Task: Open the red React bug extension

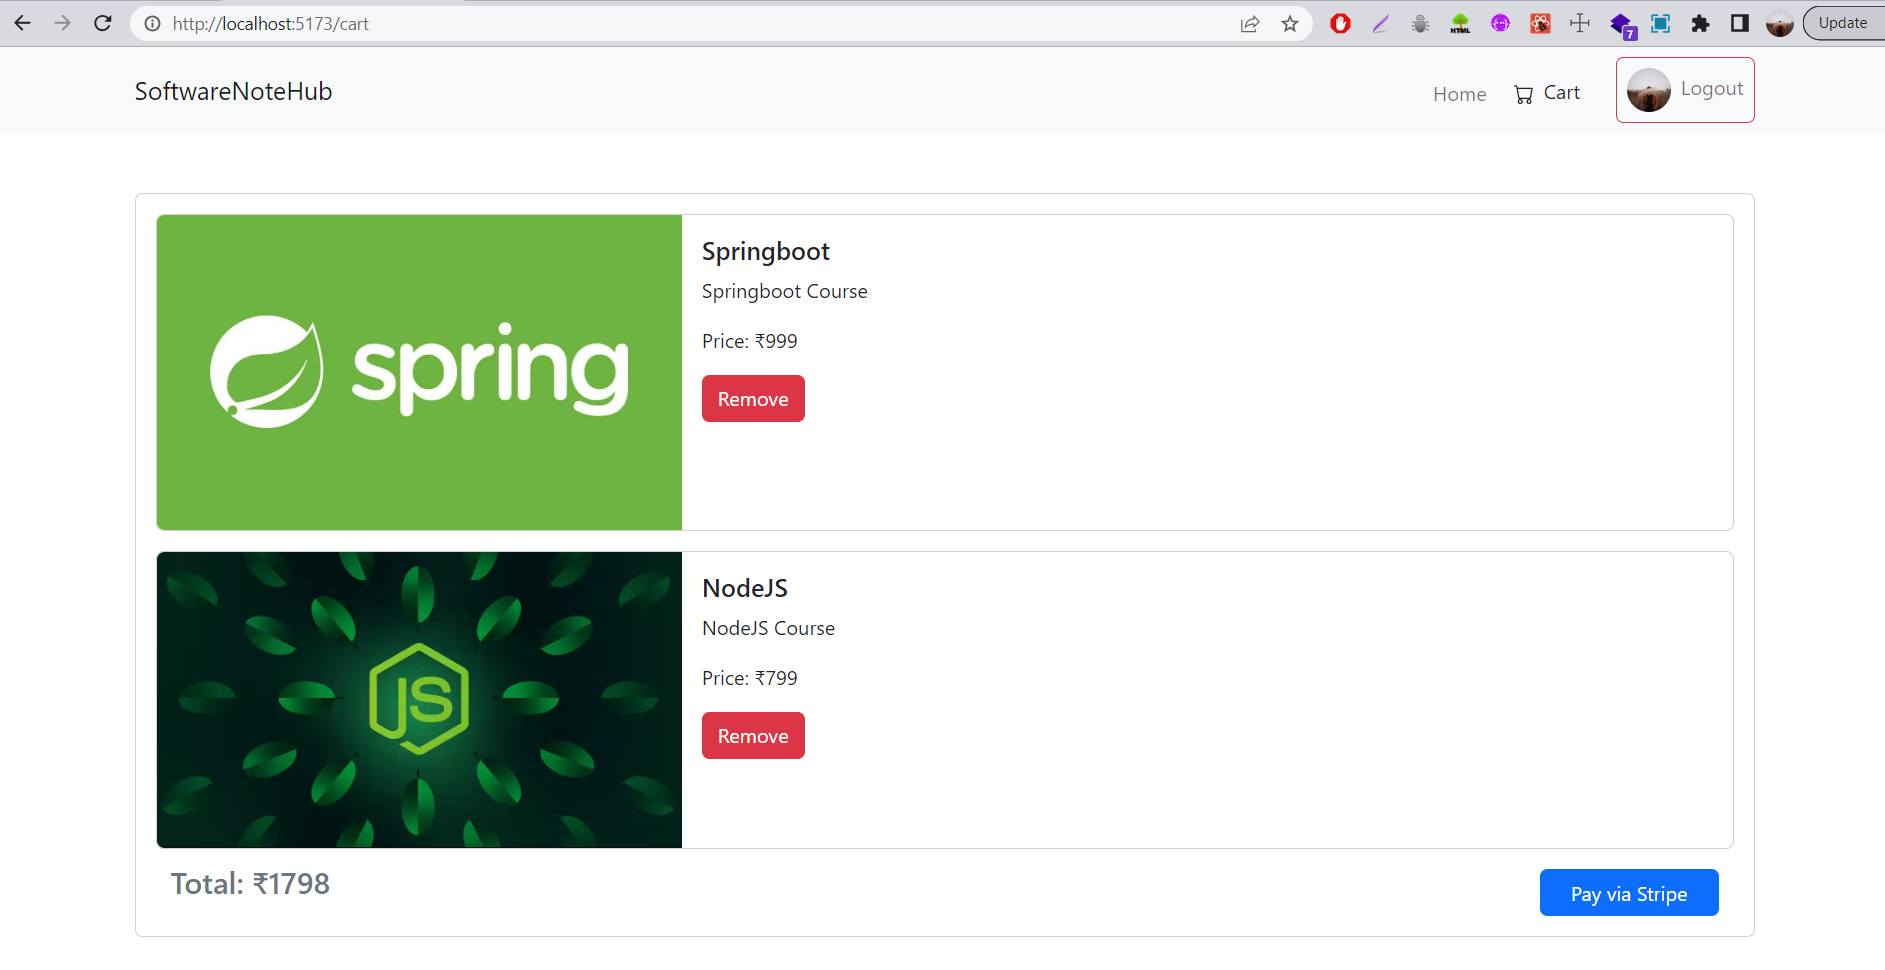Action: 1541,23
